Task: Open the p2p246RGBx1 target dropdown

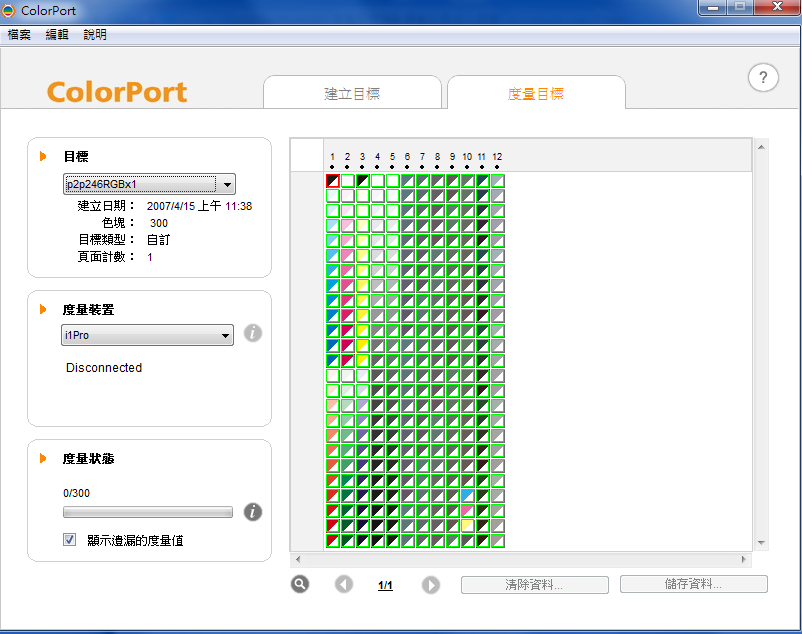Action: 149,184
